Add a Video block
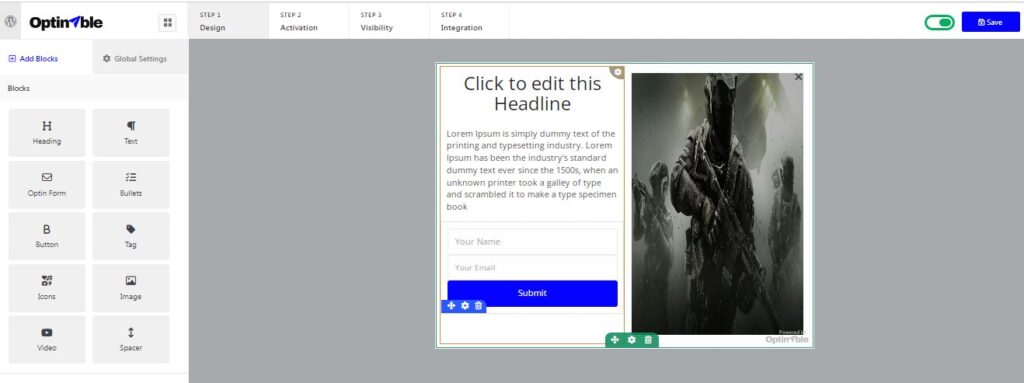The height and width of the screenshot is (383, 1024). coord(47,339)
